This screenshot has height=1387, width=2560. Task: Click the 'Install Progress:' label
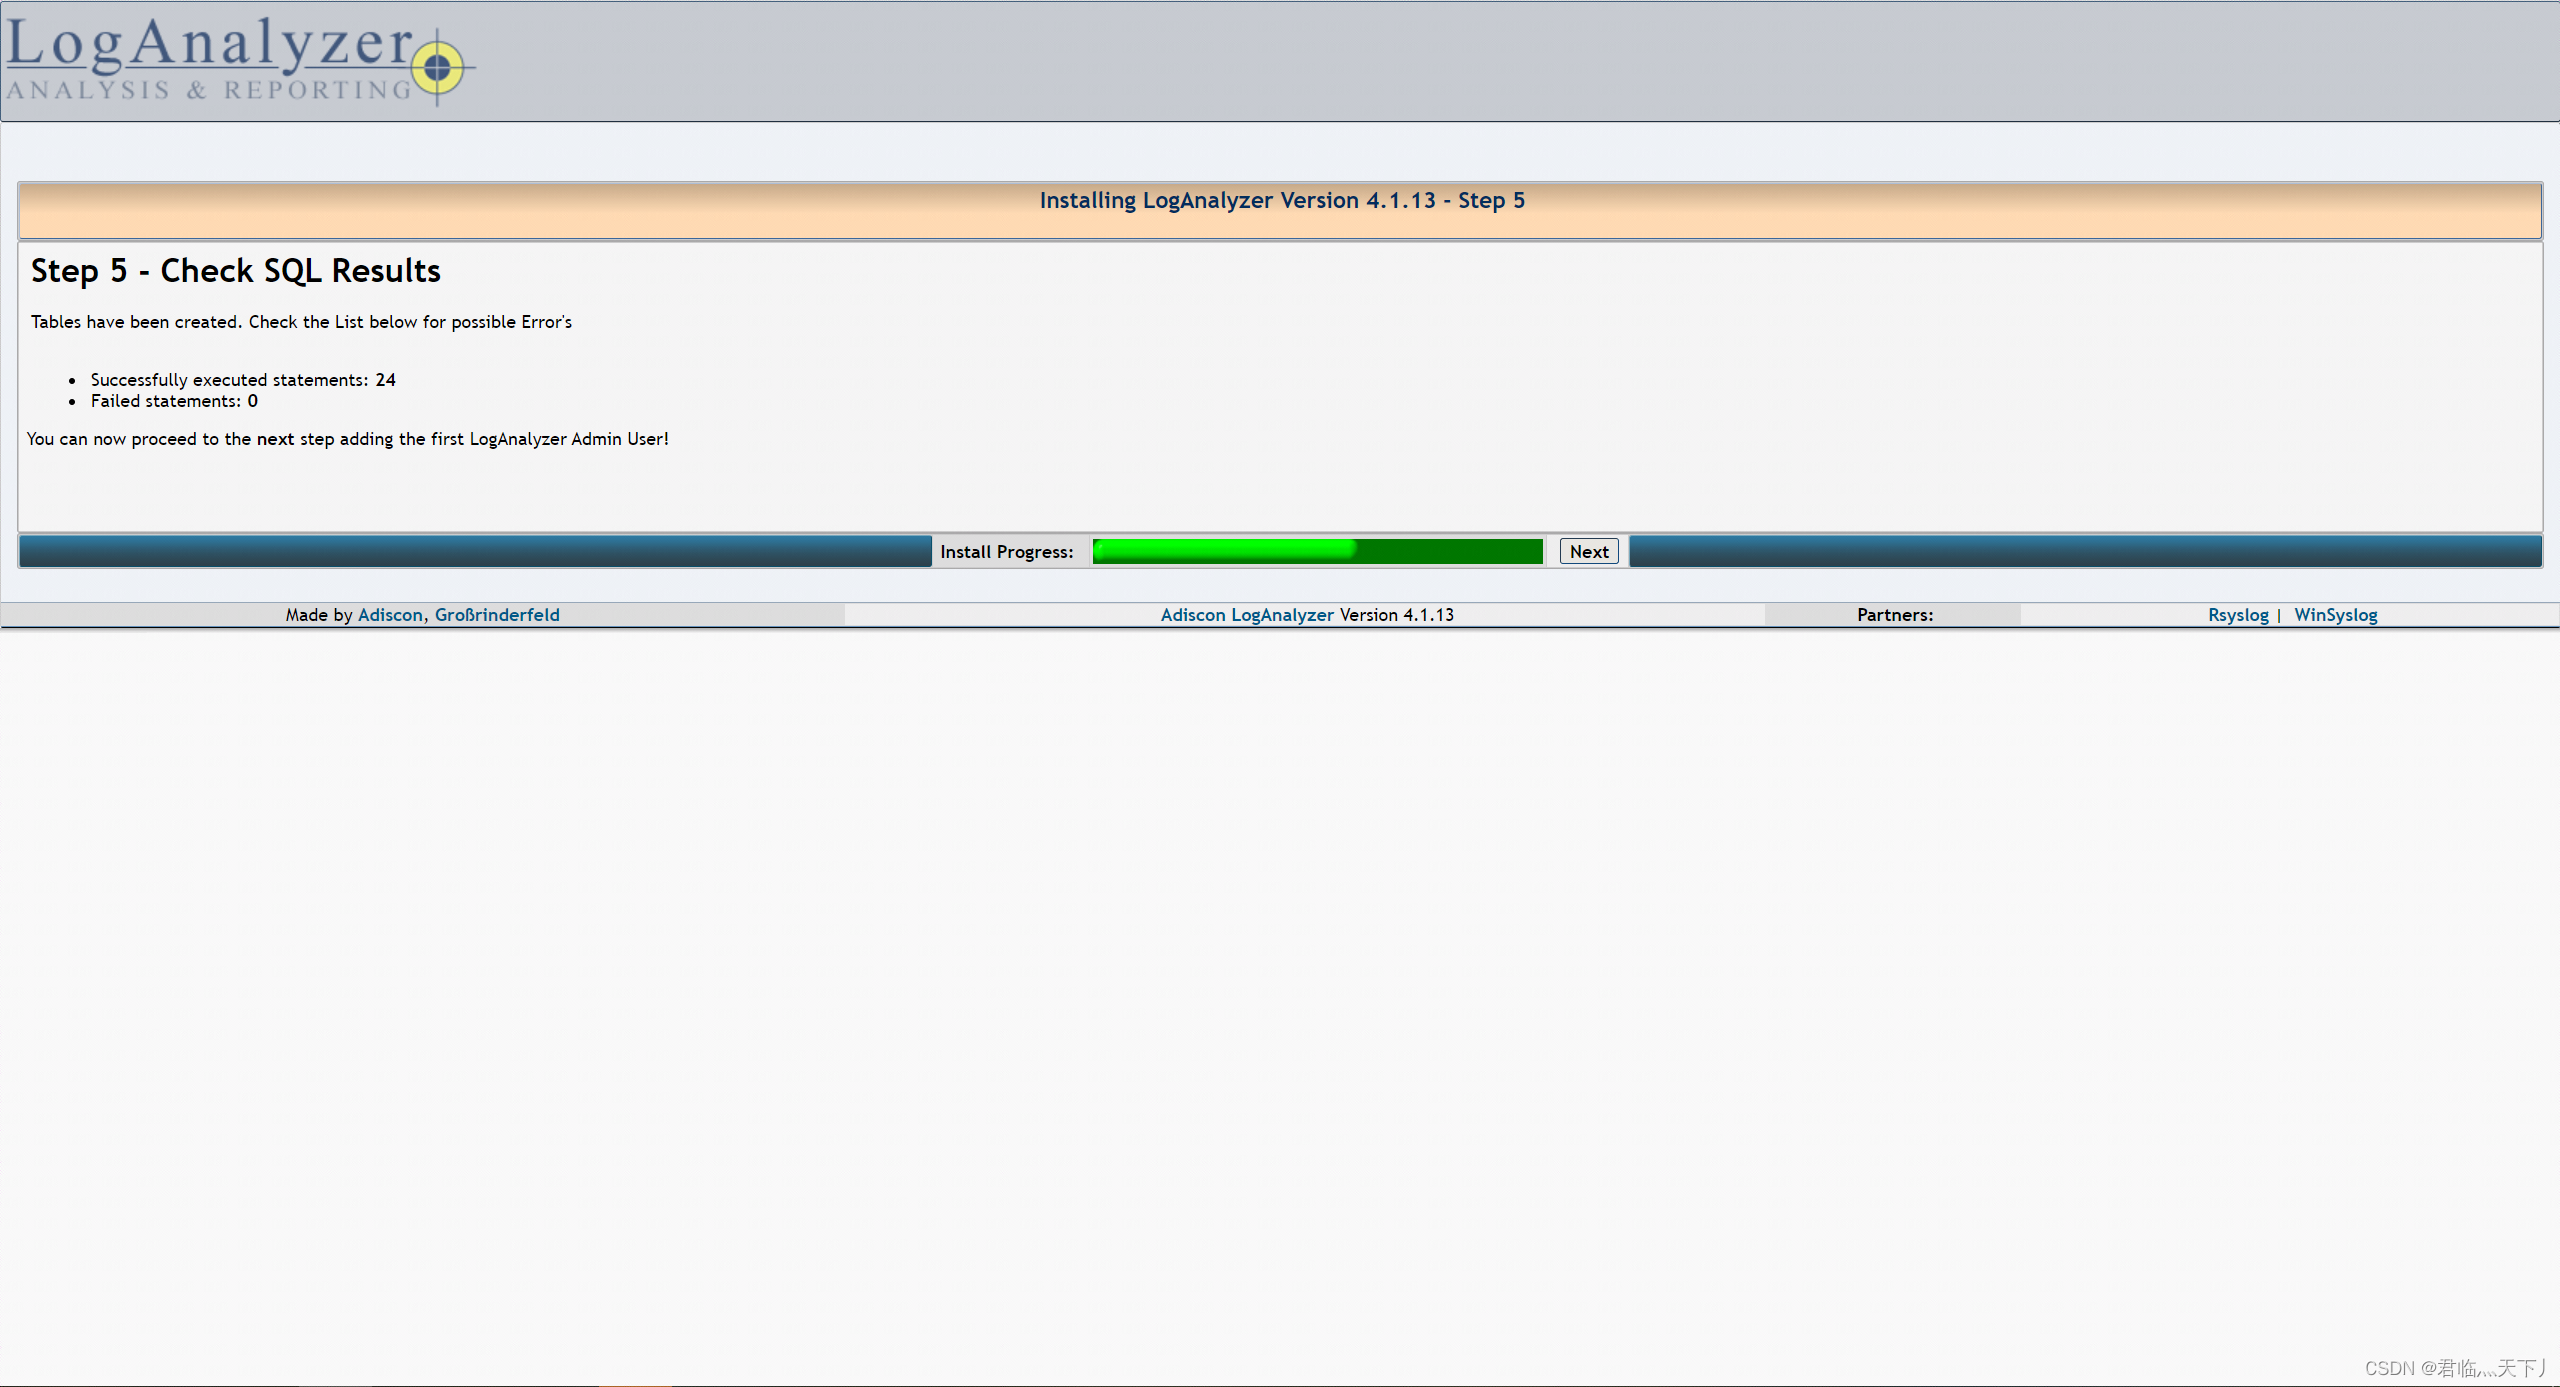[1006, 552]
